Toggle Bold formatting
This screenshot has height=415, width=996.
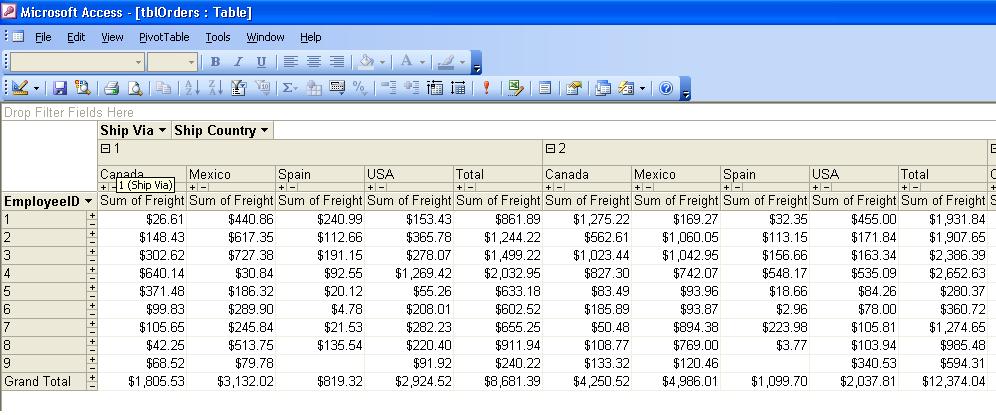pos(215,62)
